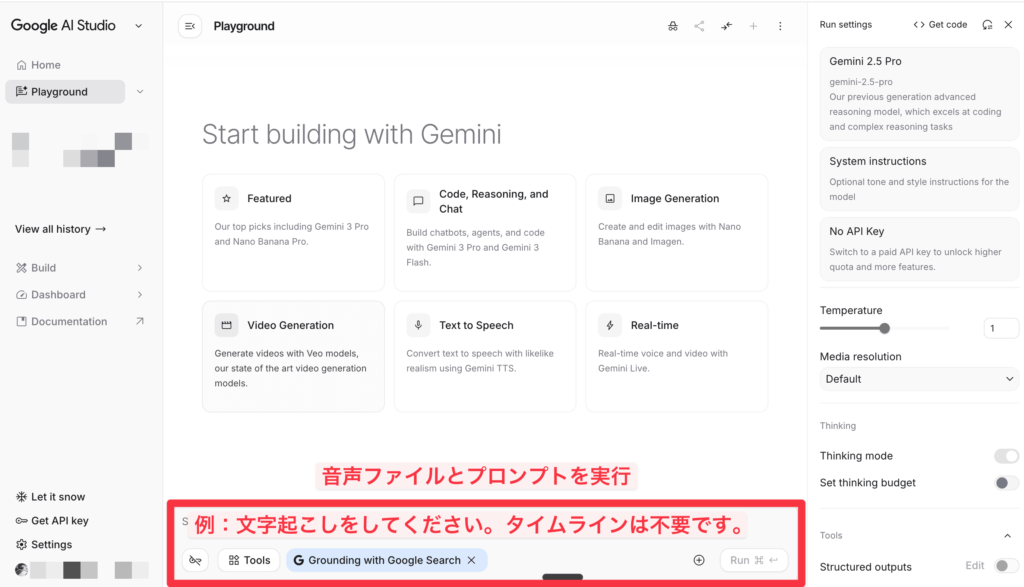
Task: Click the reset settings icon beside Get code
Action: coord(988,25)
